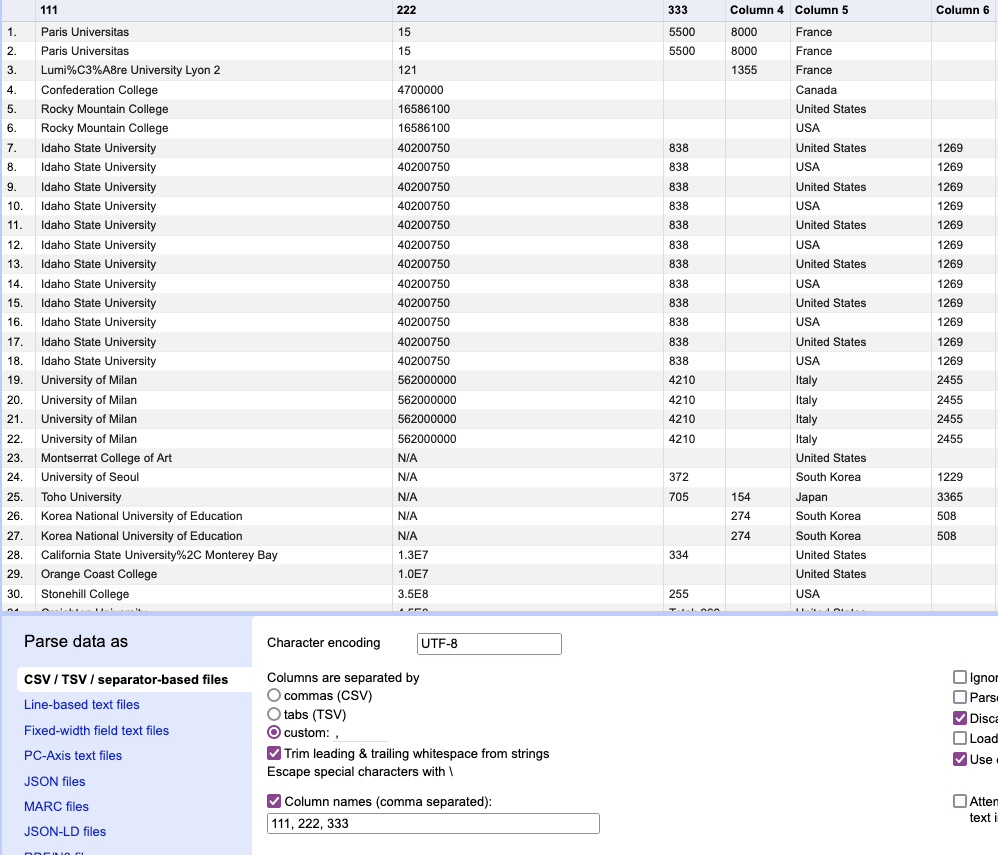Select the custom separator radio button
Screen dimensions: 998x855
point(274,732)
